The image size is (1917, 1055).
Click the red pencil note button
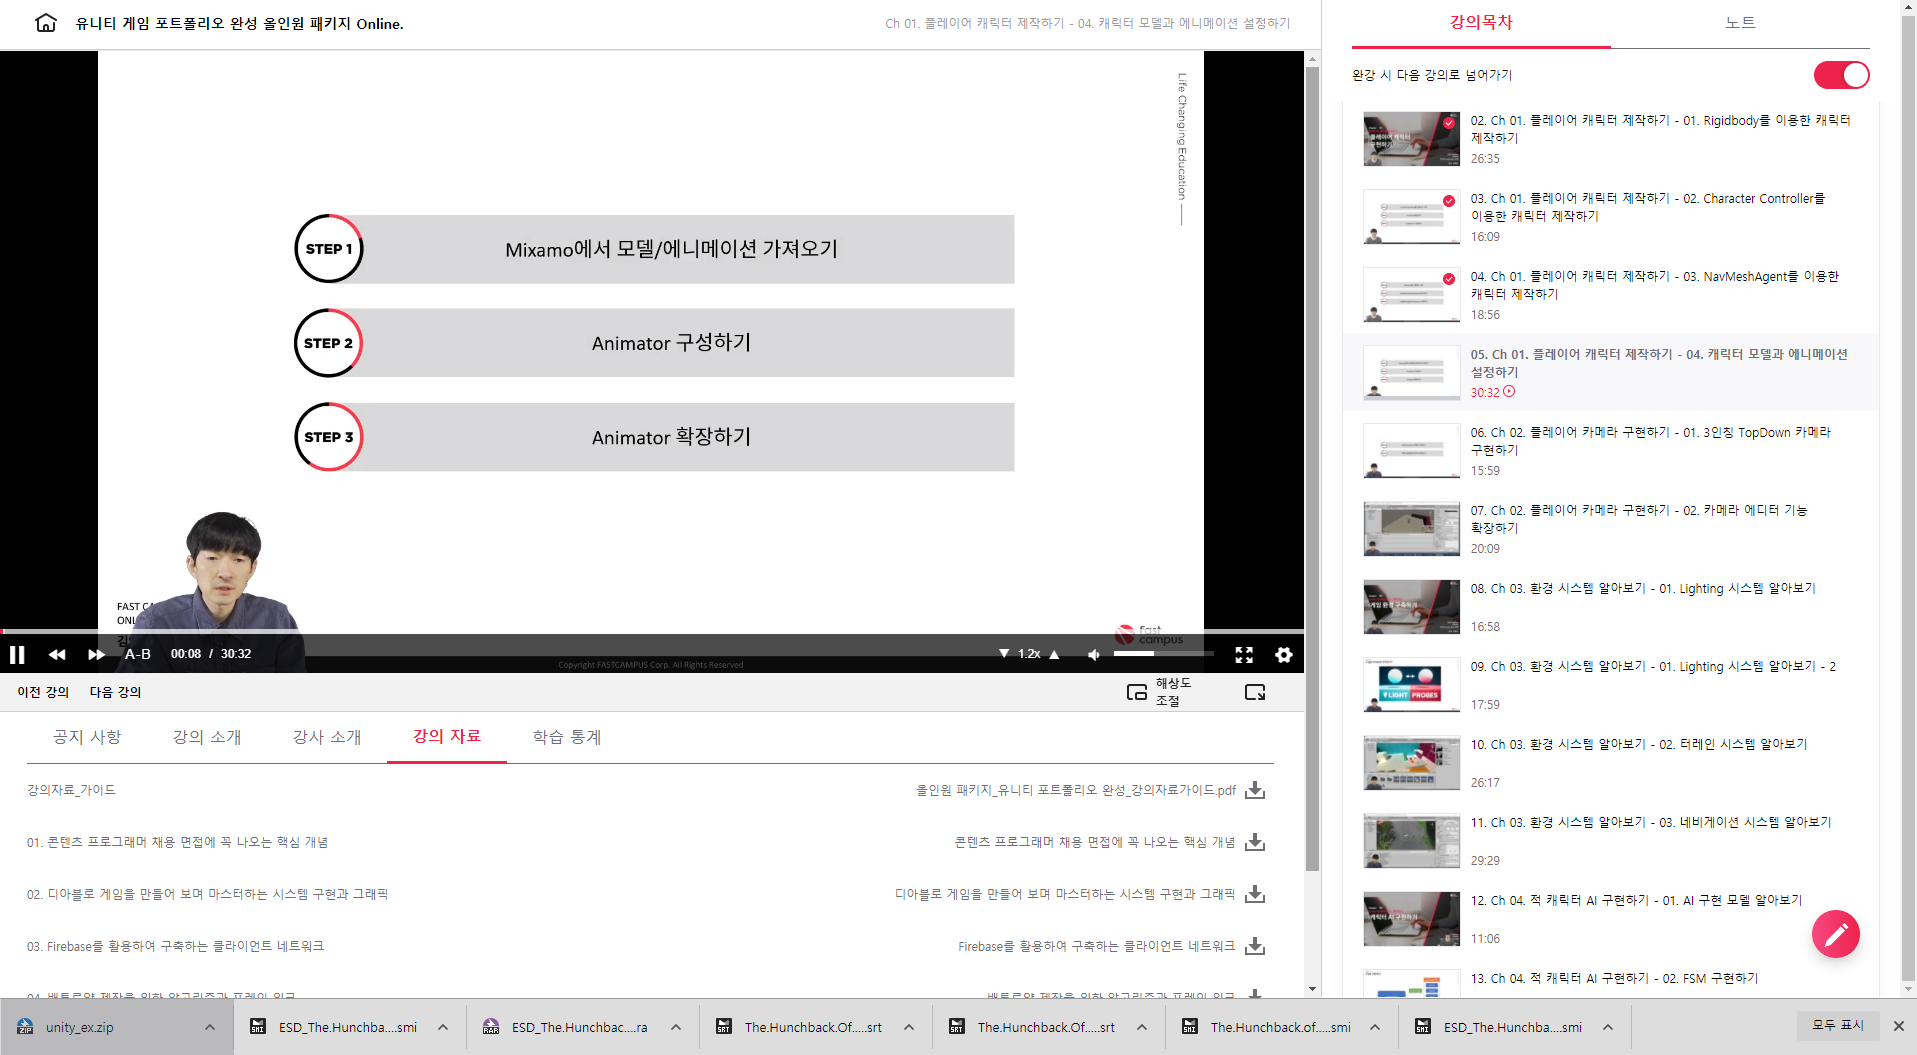click(x=1836, y=934)
